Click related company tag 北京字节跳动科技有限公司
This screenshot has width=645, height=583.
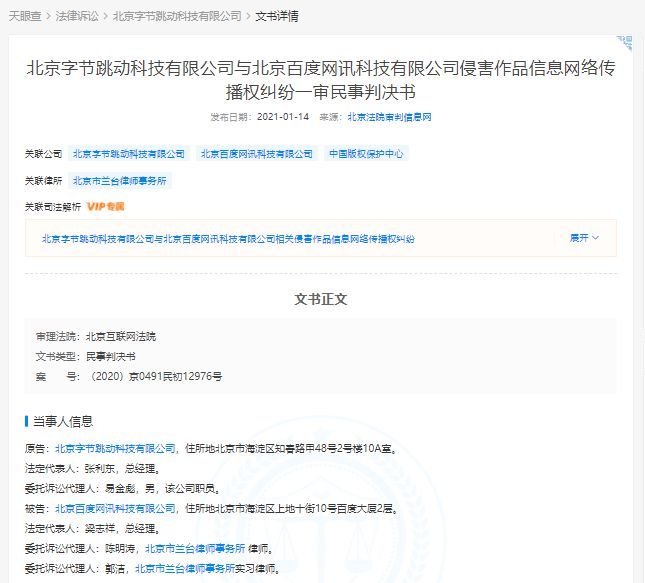tap(129, 154)
